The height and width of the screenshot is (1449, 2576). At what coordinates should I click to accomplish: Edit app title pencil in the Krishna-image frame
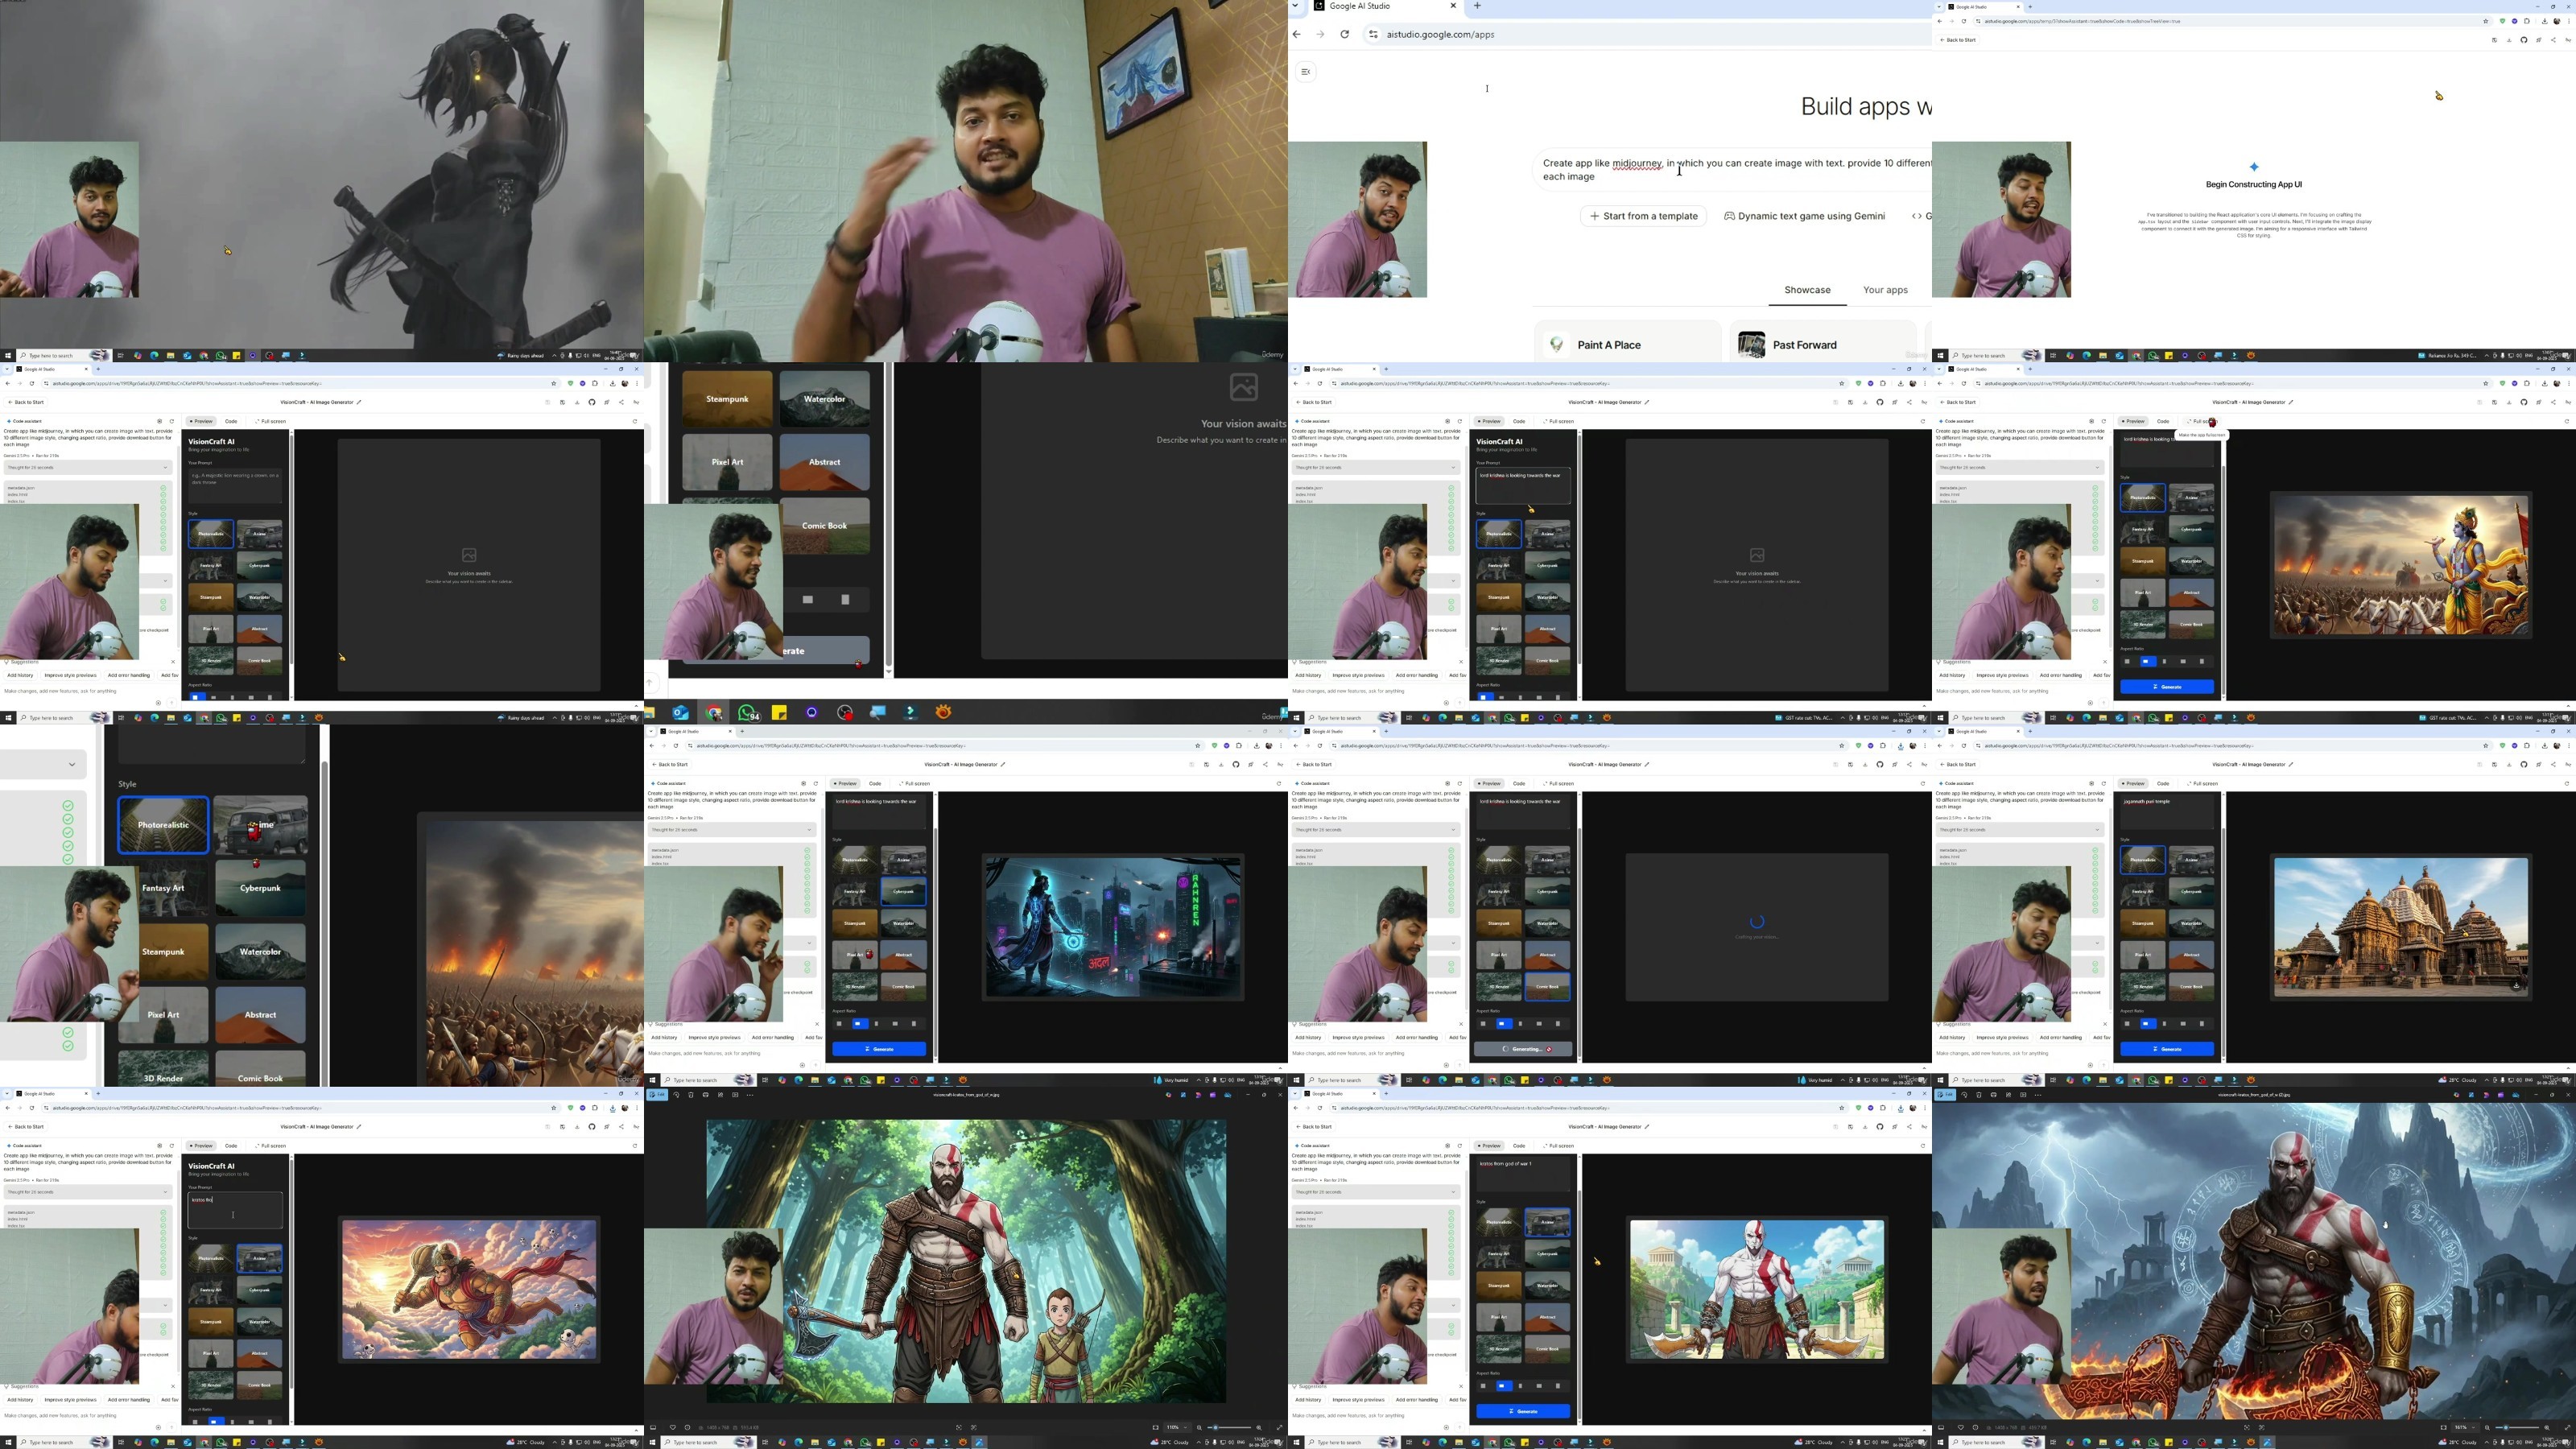tap(2291, 403)
